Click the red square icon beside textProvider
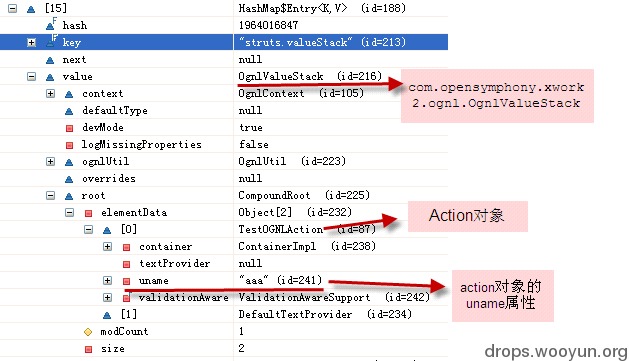This screenshot has width=629, height=361. click(x=126, y=264)
